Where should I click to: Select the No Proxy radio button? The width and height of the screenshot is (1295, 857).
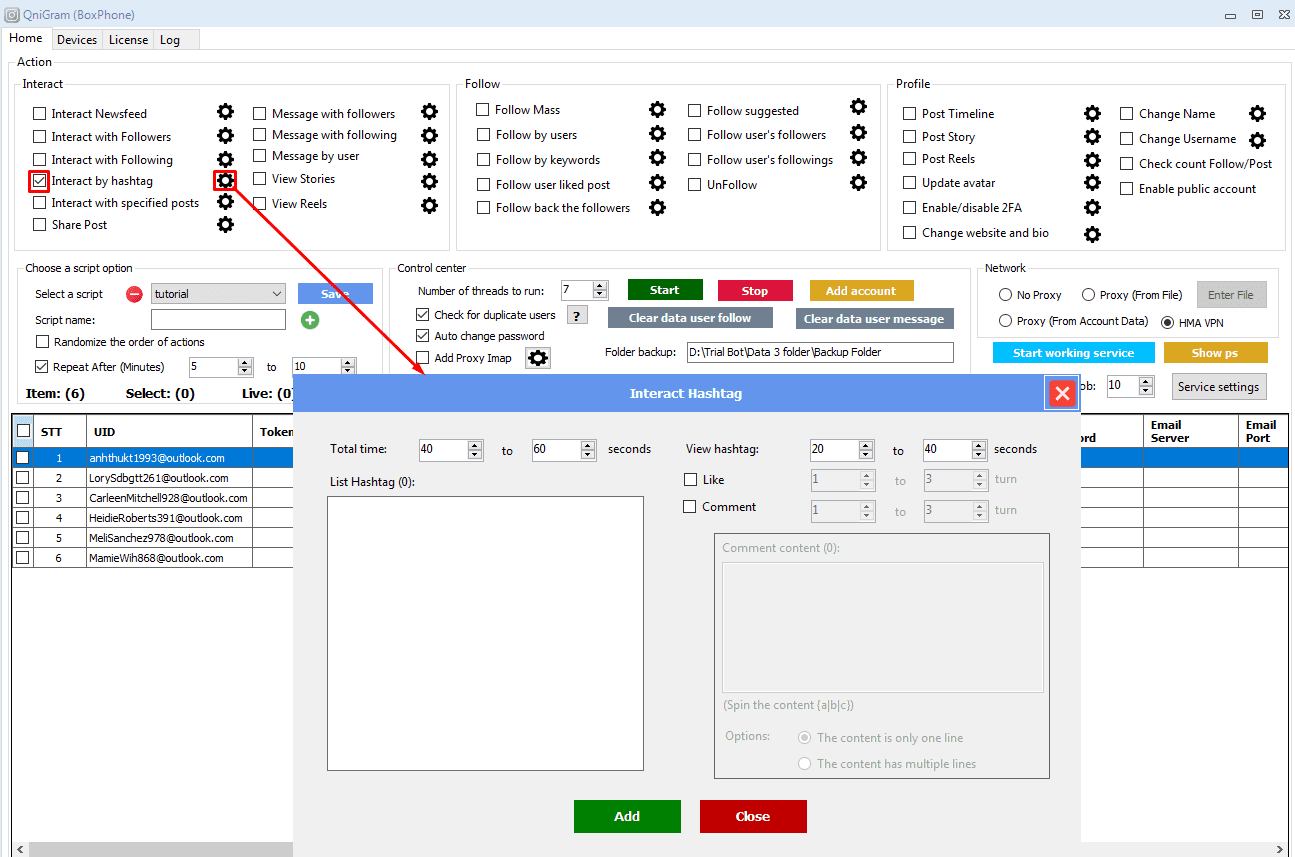[x=1006, y=295]
